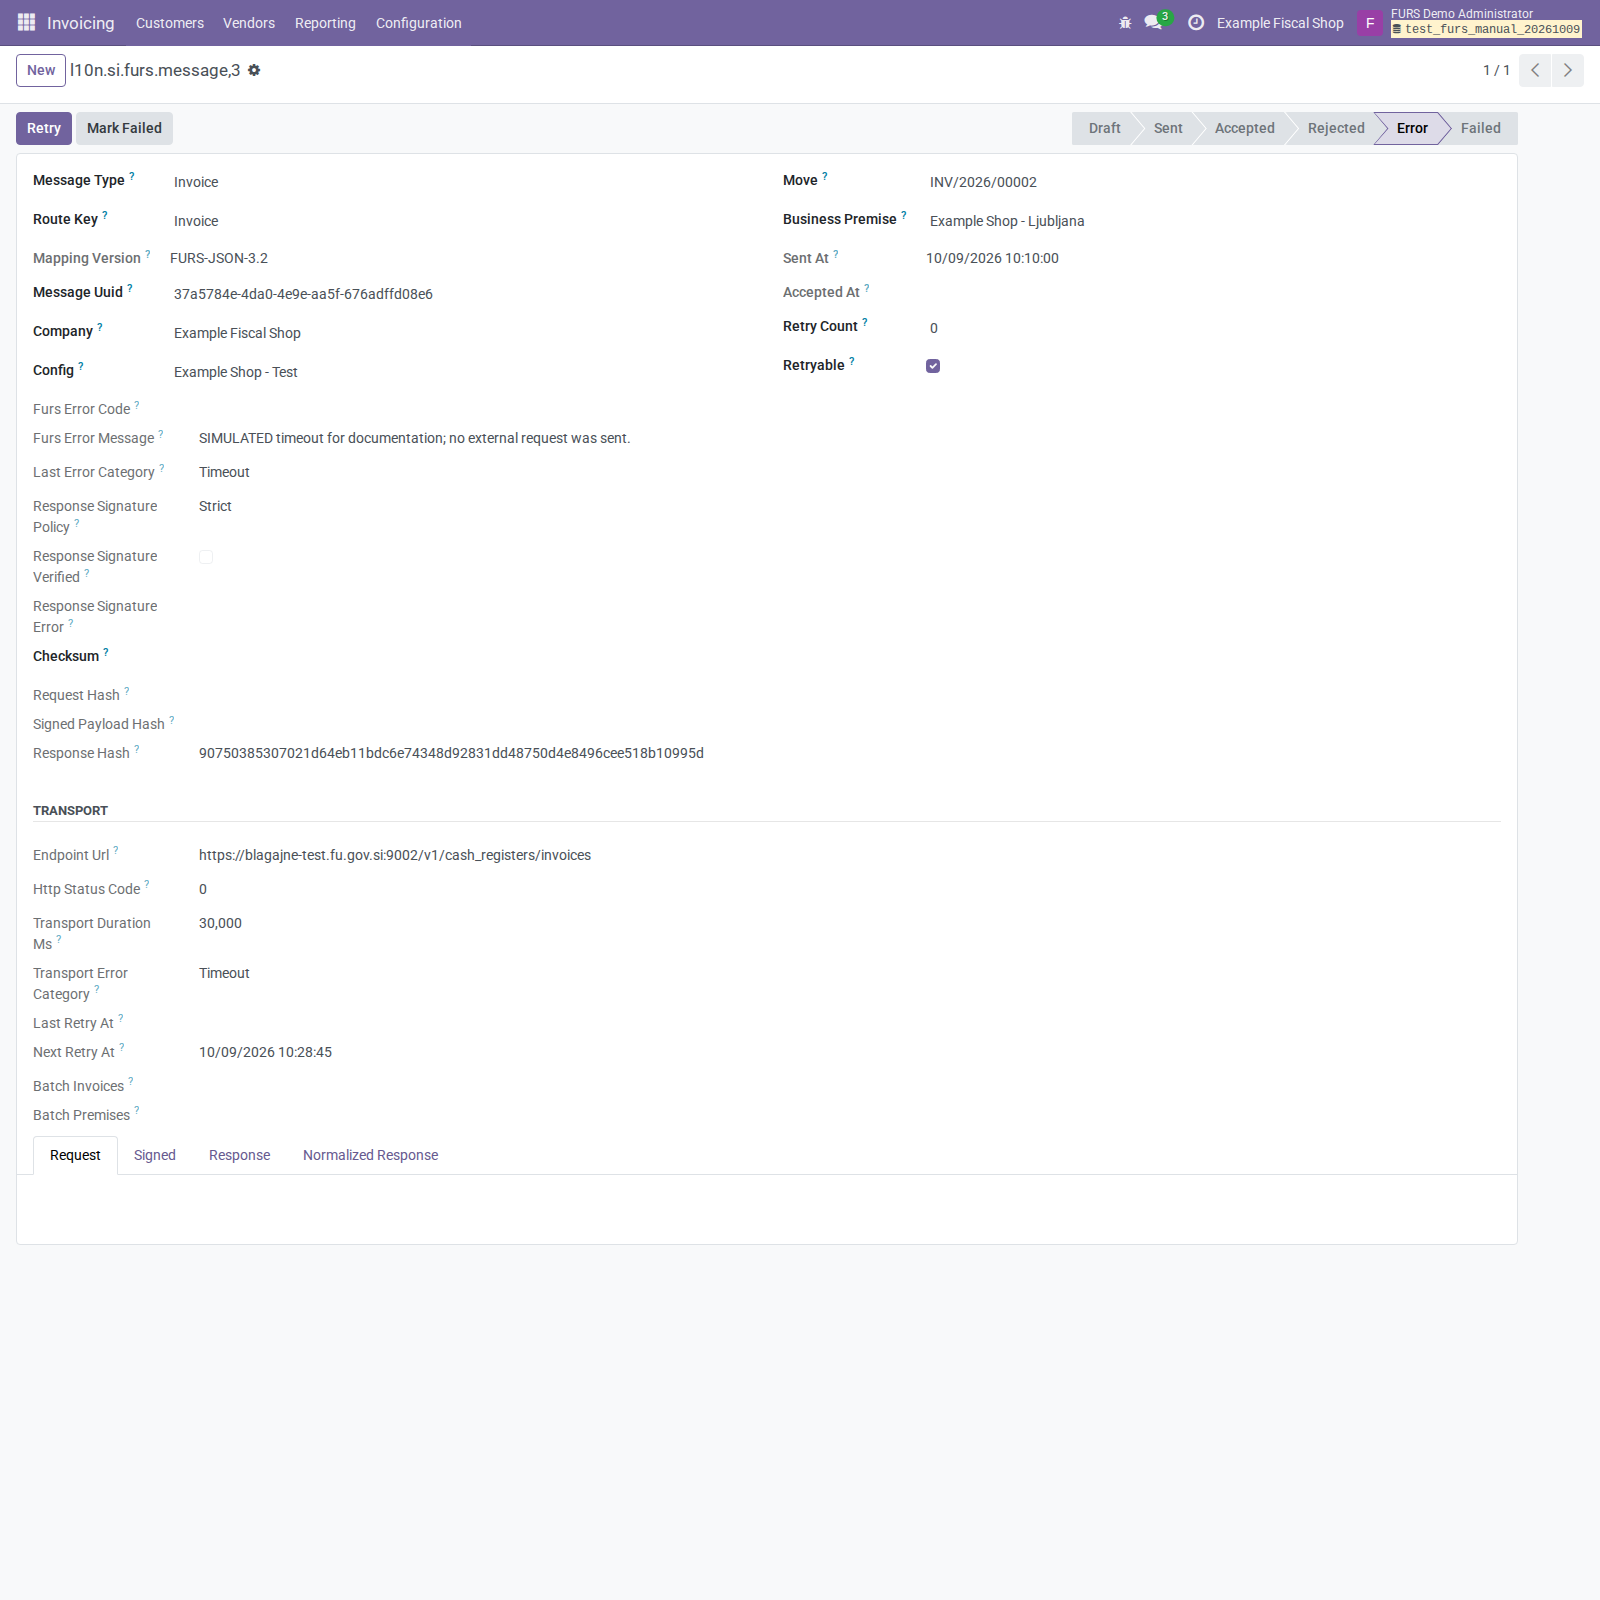Screen dimensions: 1600x1600
Task: Click Endpoint Url help question mark
Action: [x=116, y=851]
